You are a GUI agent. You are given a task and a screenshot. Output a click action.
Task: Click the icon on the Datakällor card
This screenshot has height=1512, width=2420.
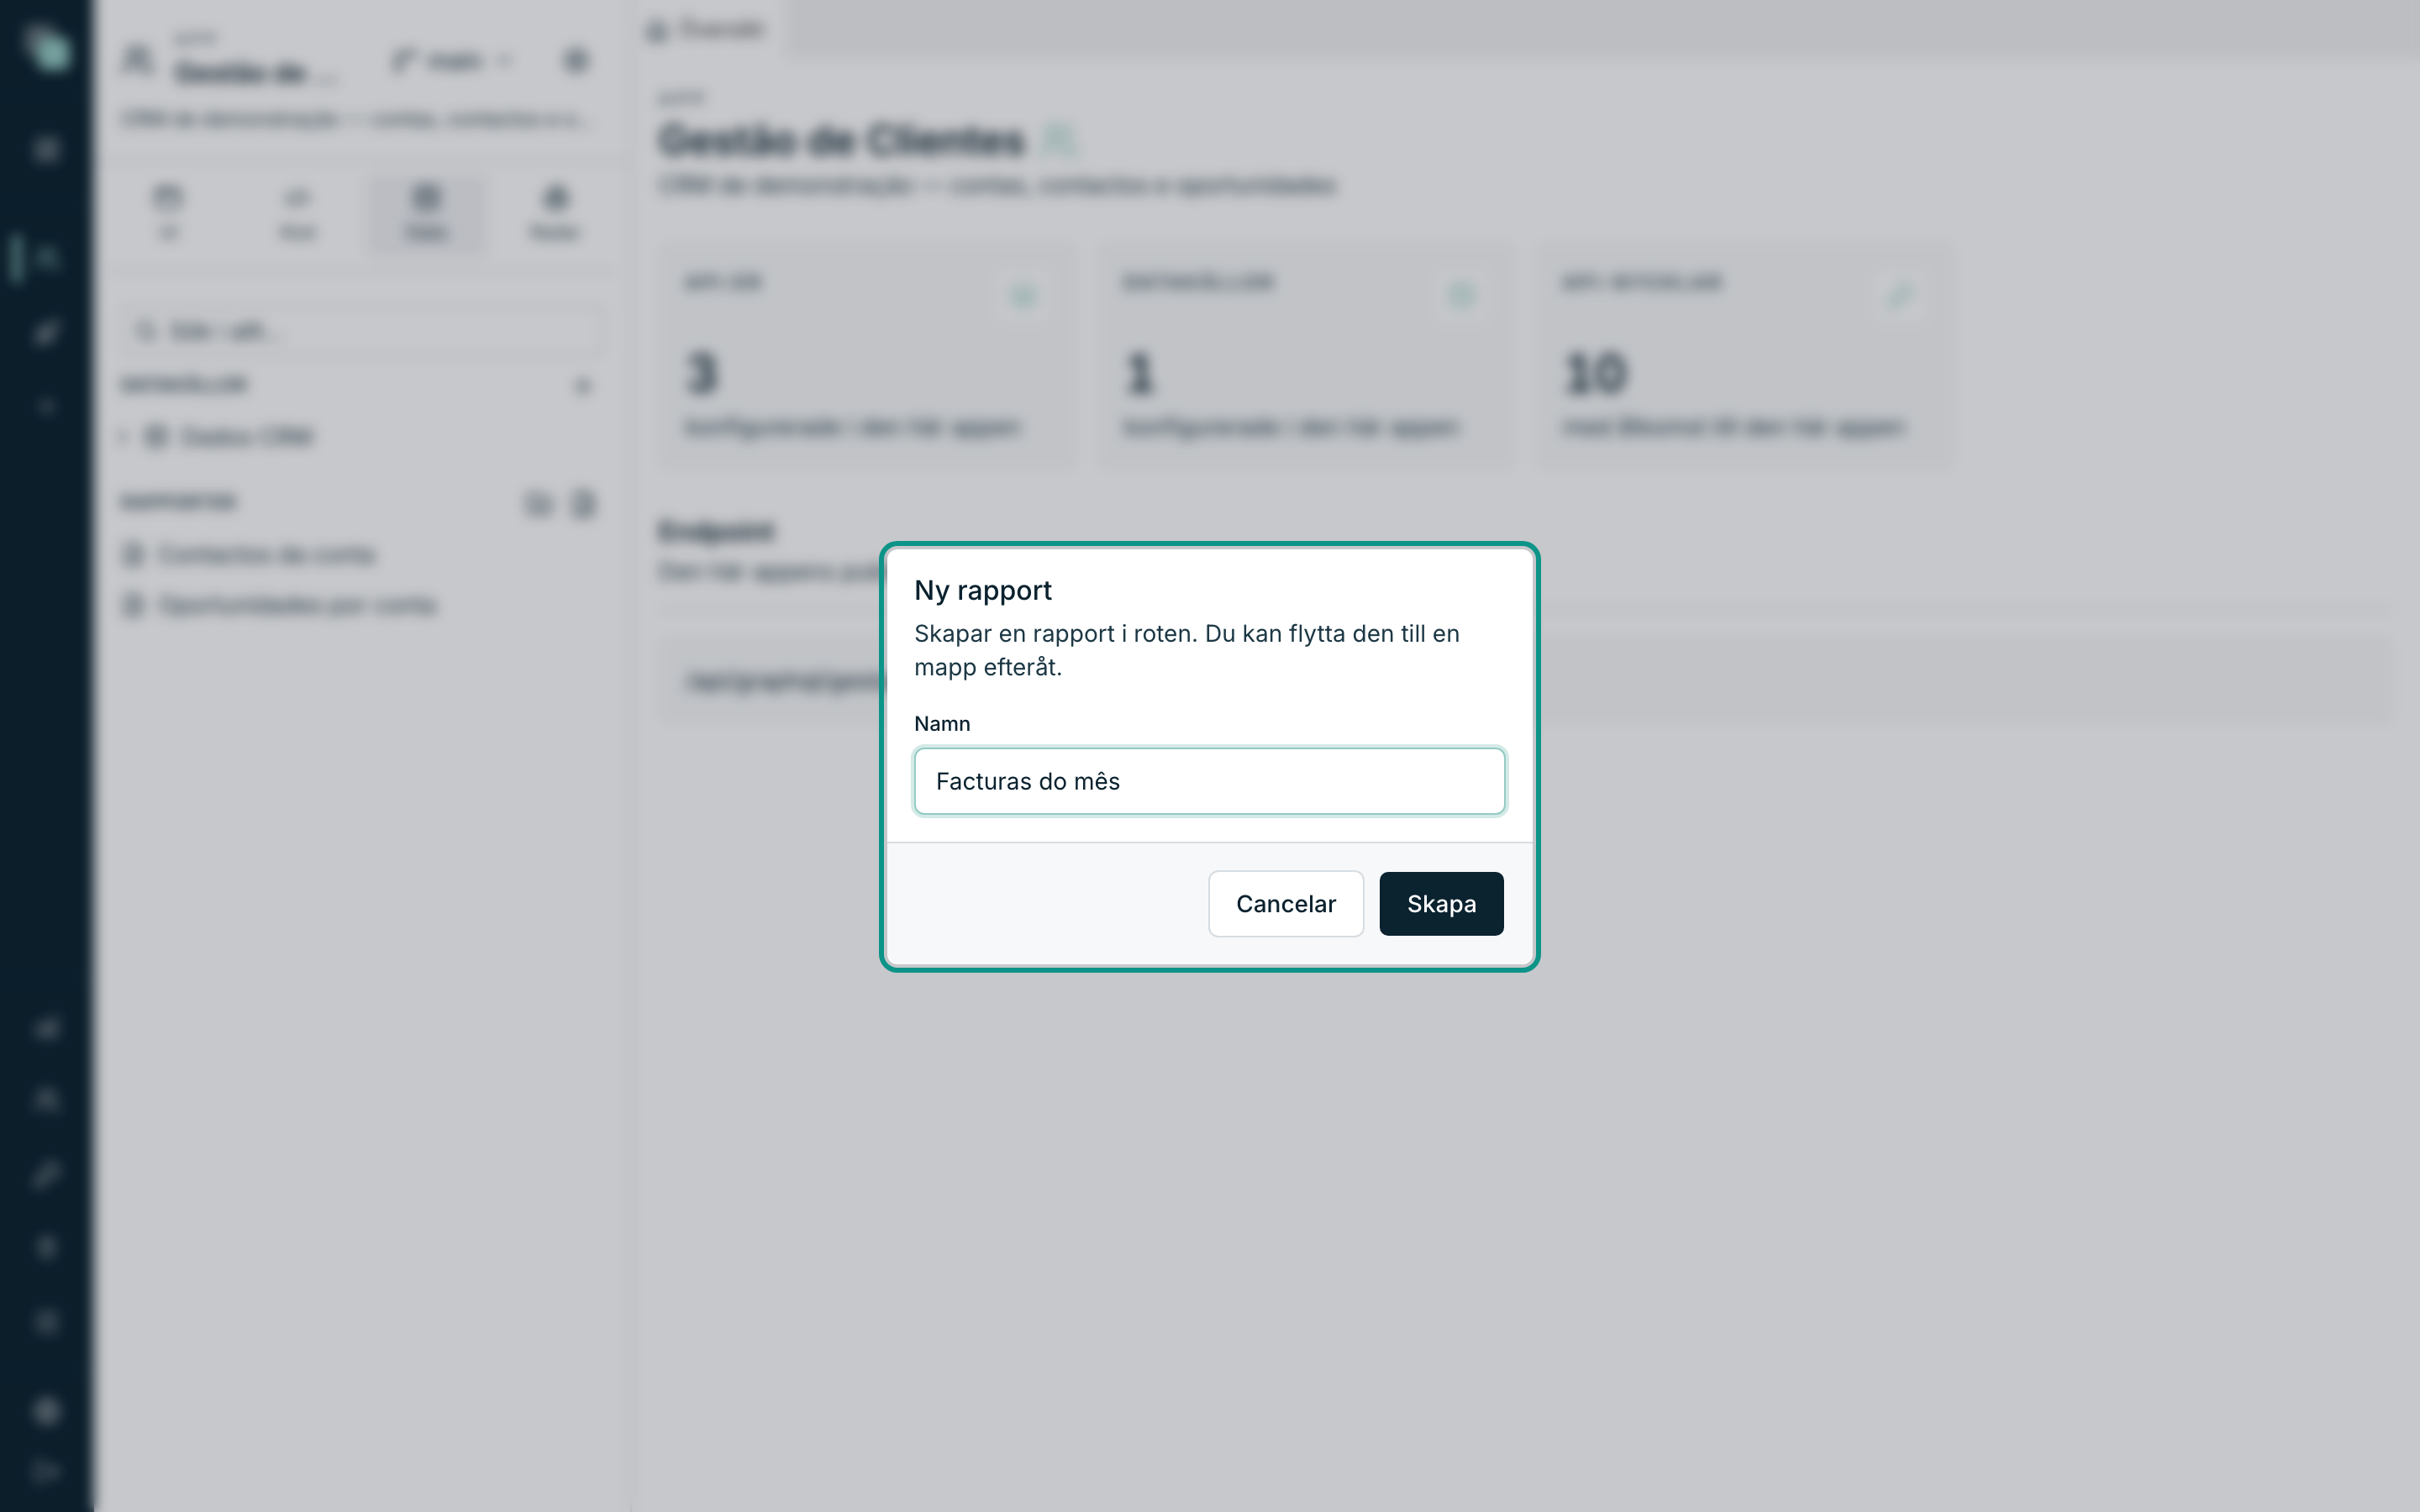(x=1462, y=296)
